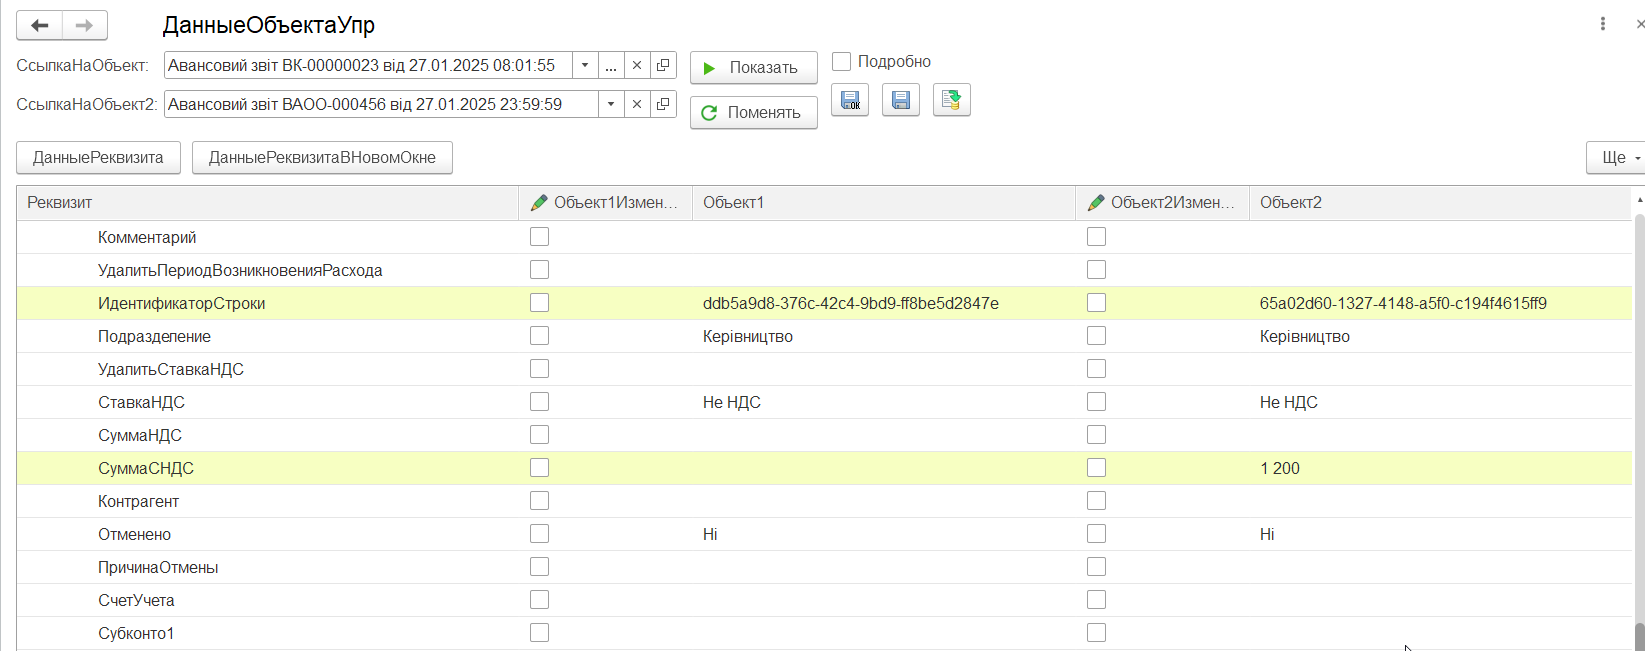
Task: Click into the СсылкаНаОбъект2 input field
Action: tap(381, 104)
